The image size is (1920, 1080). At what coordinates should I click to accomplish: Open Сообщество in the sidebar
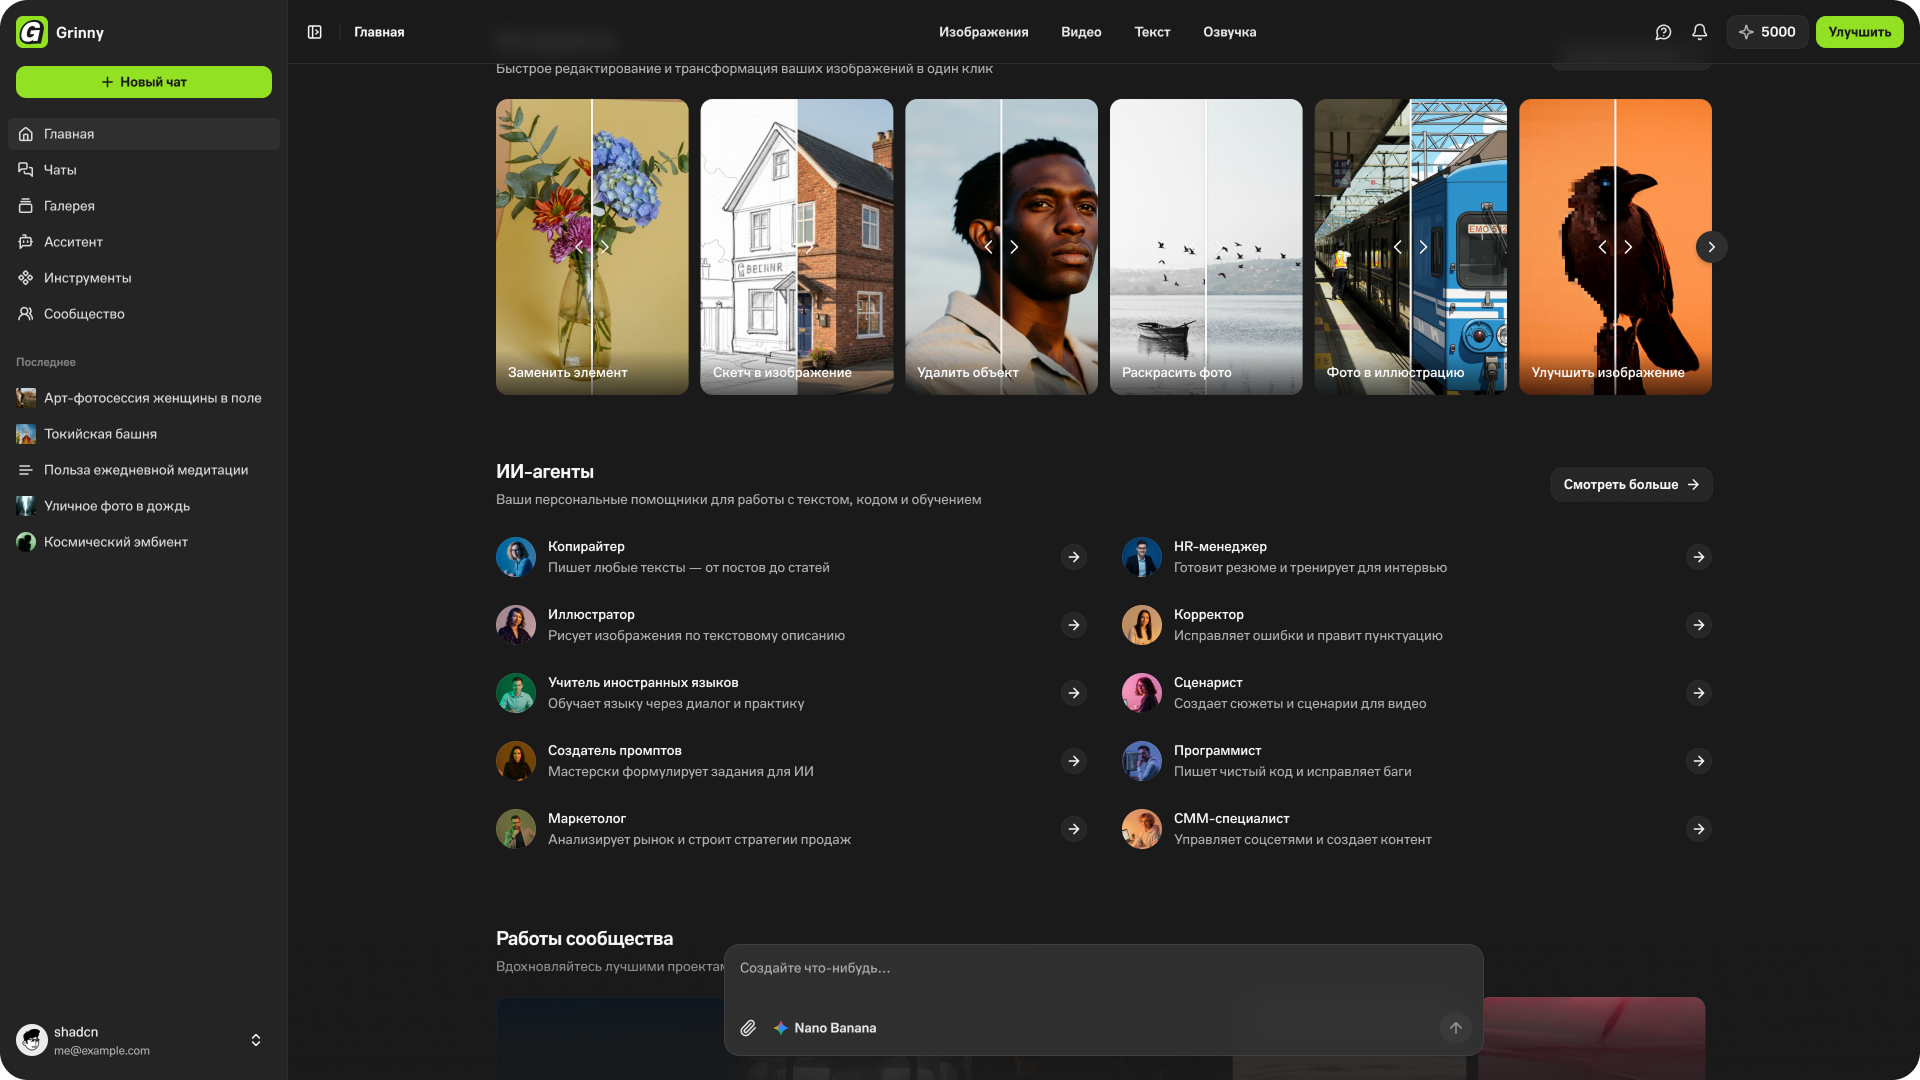84,314
